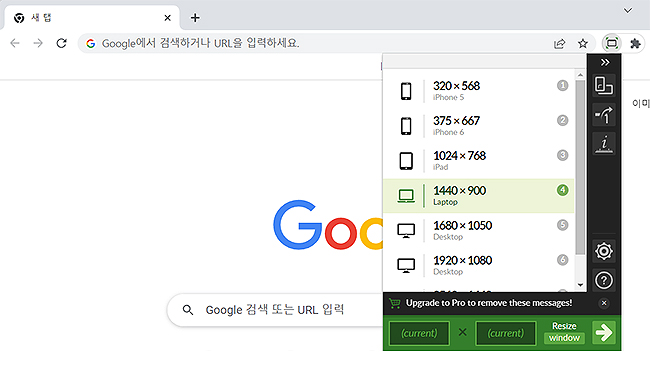The width and height of the screenshot is (650, 375).
Task: Click the 1920 × 1080 monitor icon
Action: [406, 266]
